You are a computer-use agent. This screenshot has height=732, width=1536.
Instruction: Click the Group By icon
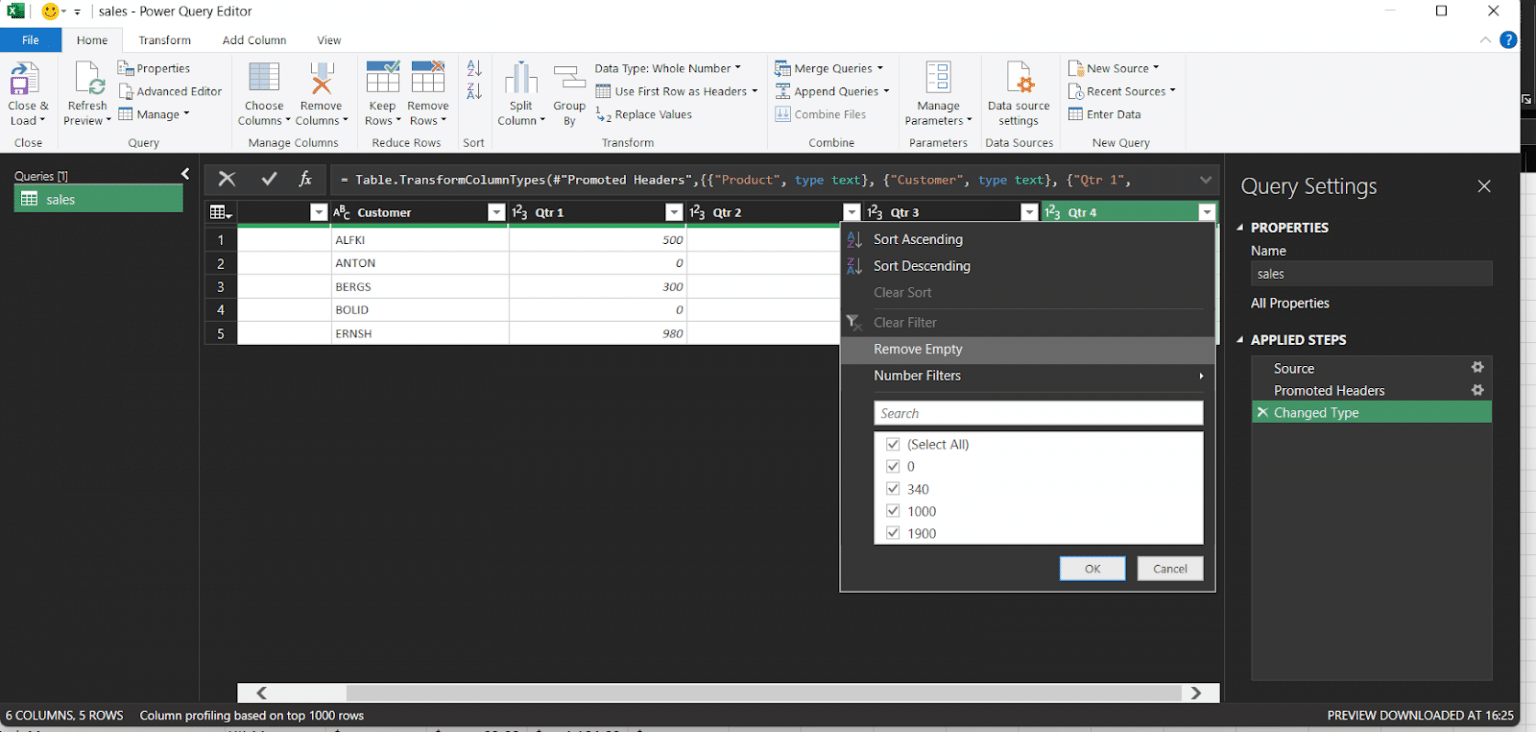coord(569,90)
